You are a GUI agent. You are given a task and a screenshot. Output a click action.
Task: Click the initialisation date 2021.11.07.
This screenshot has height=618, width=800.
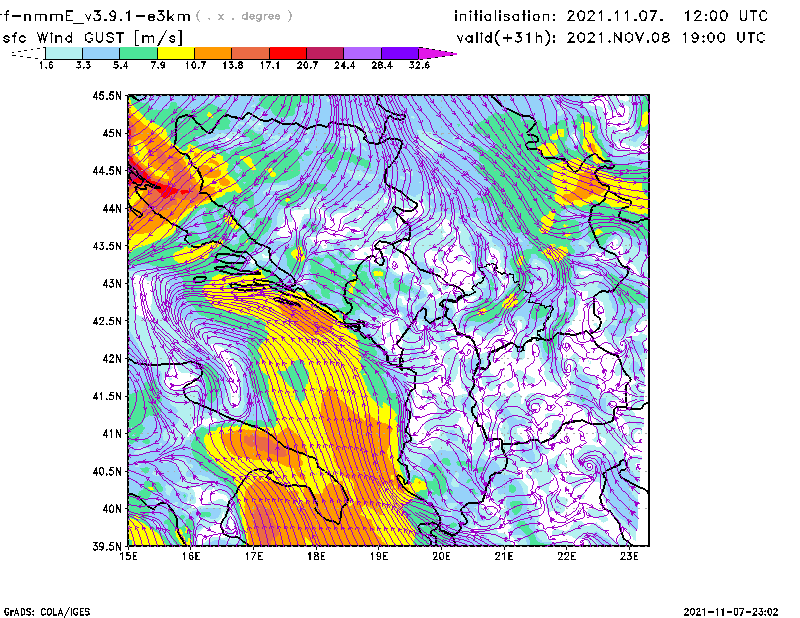coord(615,16)
